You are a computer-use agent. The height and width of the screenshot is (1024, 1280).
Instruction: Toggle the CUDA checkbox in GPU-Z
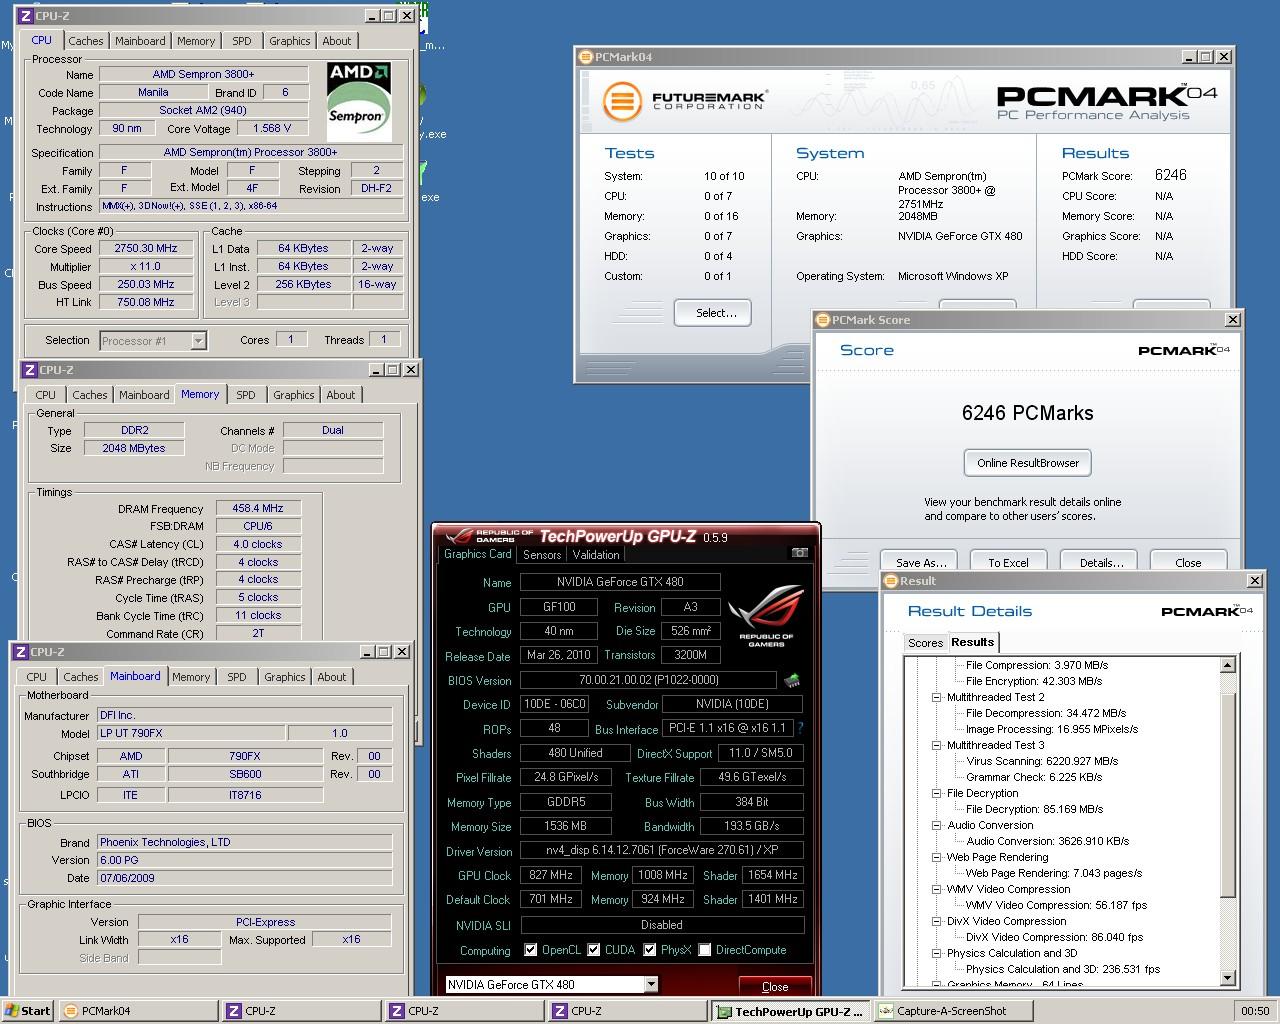594,950
